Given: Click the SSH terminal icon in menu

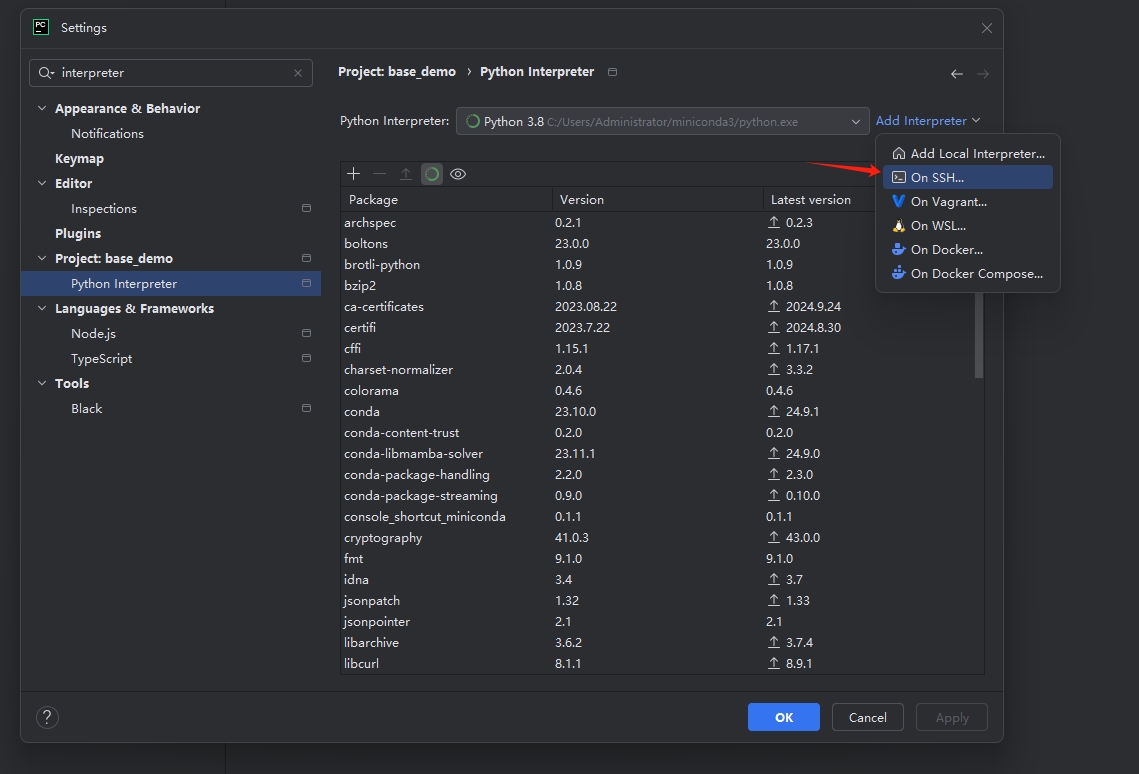Looking at the screenshot, I should coord(899,177).
